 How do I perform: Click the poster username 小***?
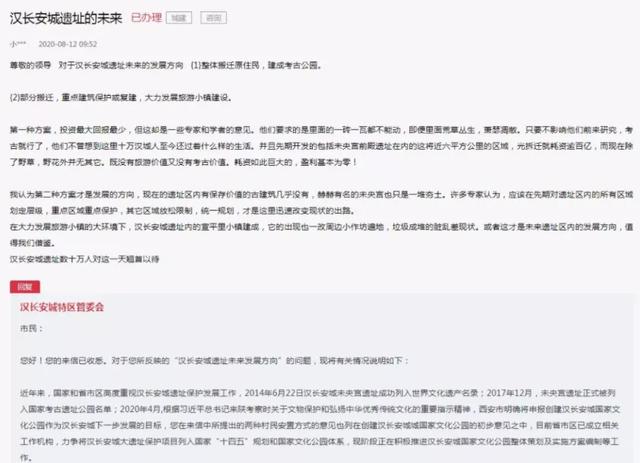tap(18, 44)
